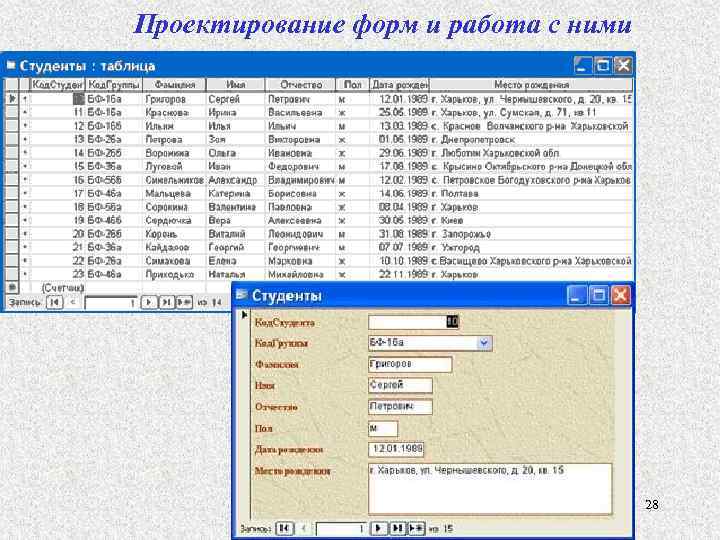
Task: Click cell 'Александр' in Имя column
Action: coord(236,180)
